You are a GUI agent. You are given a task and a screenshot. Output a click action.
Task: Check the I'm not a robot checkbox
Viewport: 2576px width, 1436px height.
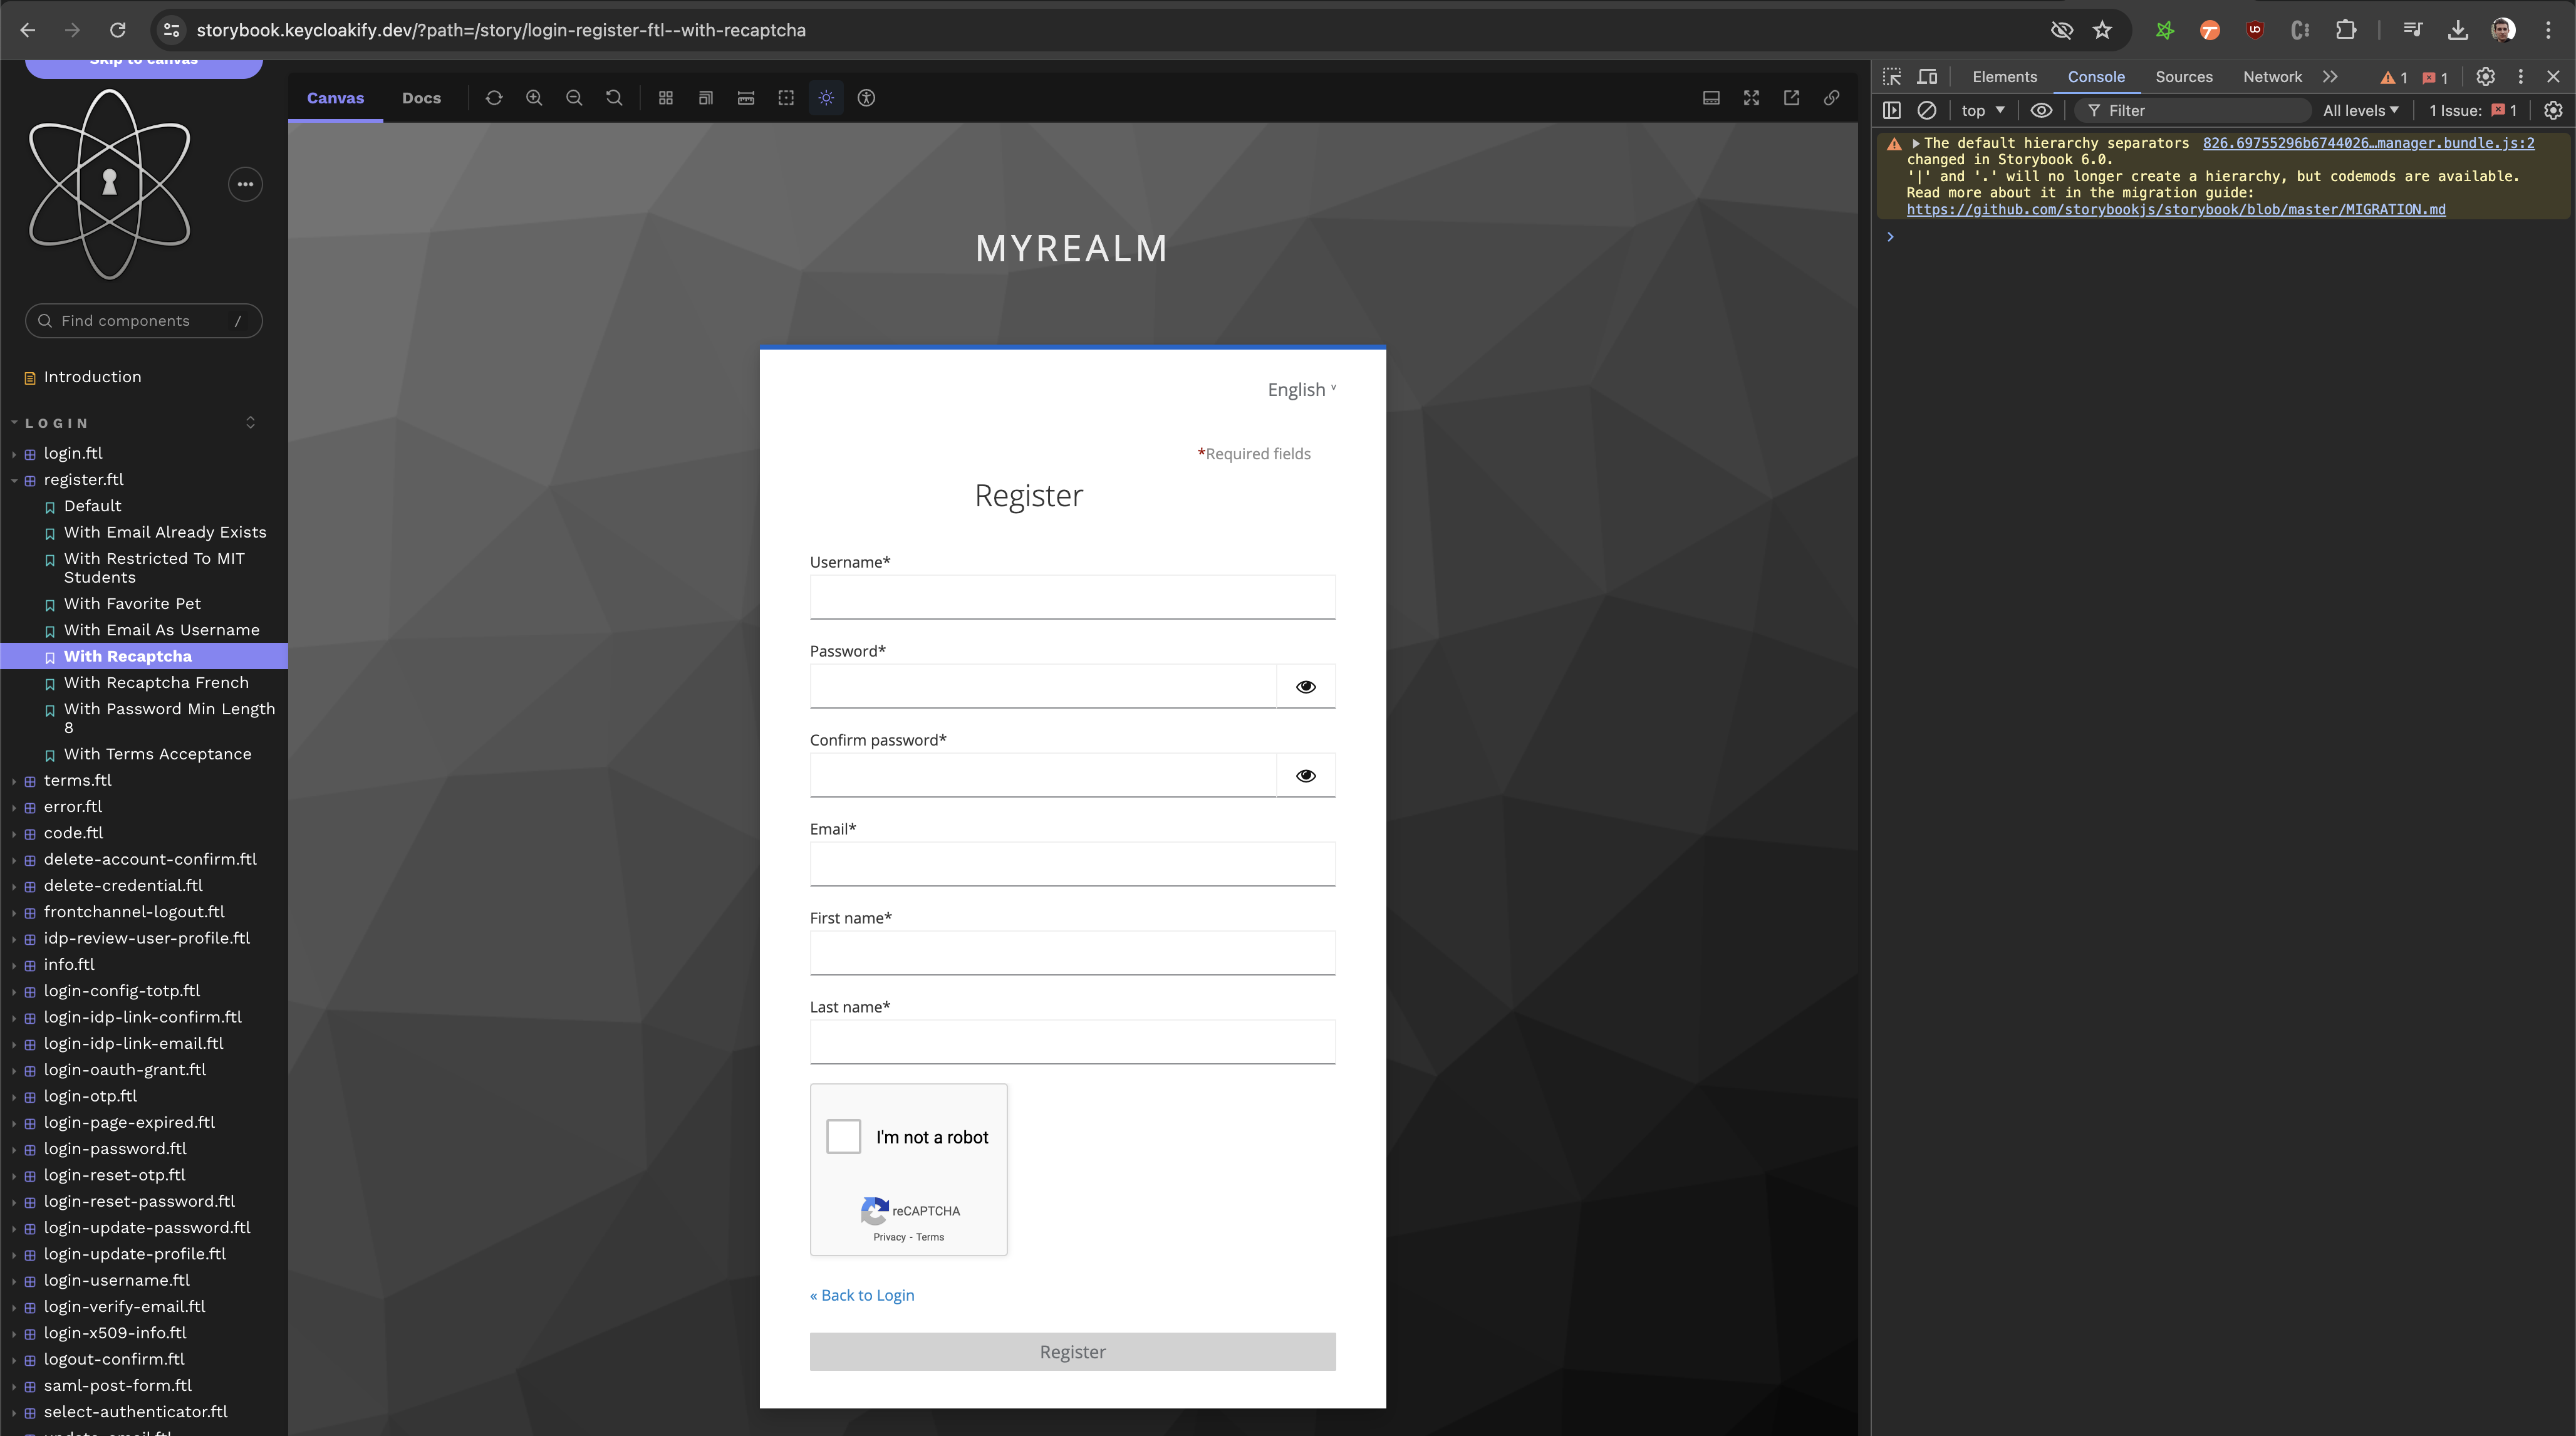(843, 1136)
